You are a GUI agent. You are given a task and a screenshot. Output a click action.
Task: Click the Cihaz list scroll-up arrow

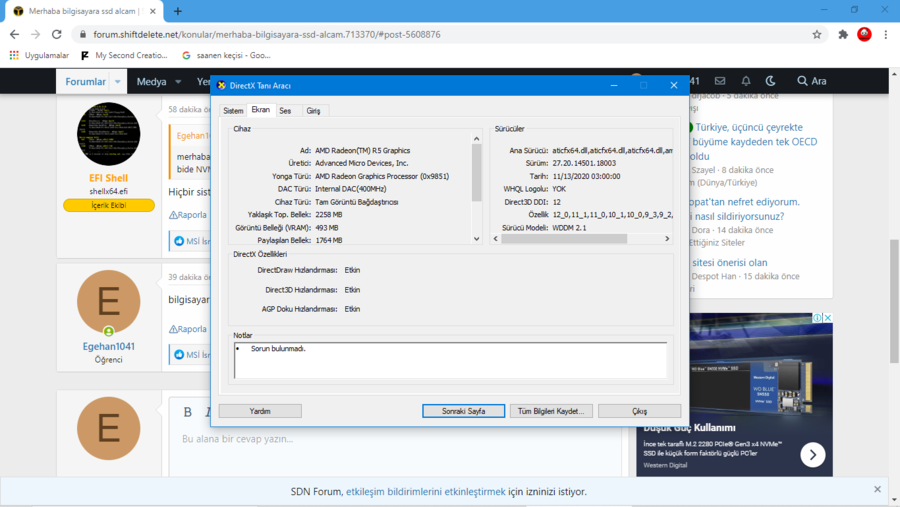(476, 139)
